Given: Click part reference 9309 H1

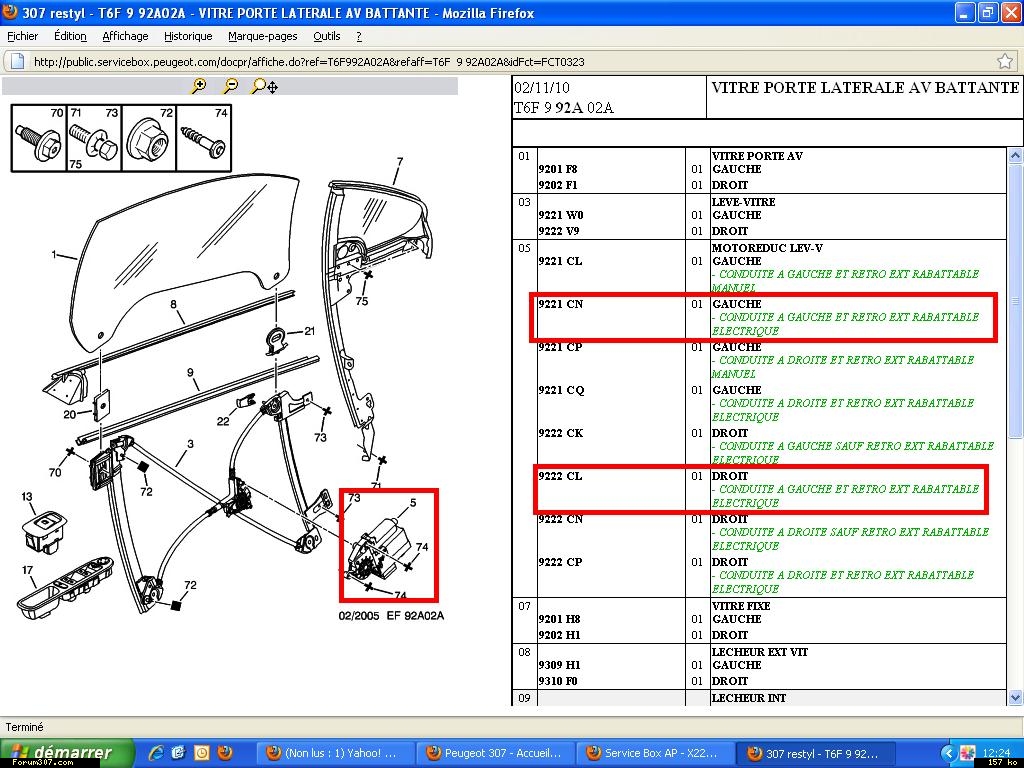Looking at the screenshot, I should coord(559,665).
